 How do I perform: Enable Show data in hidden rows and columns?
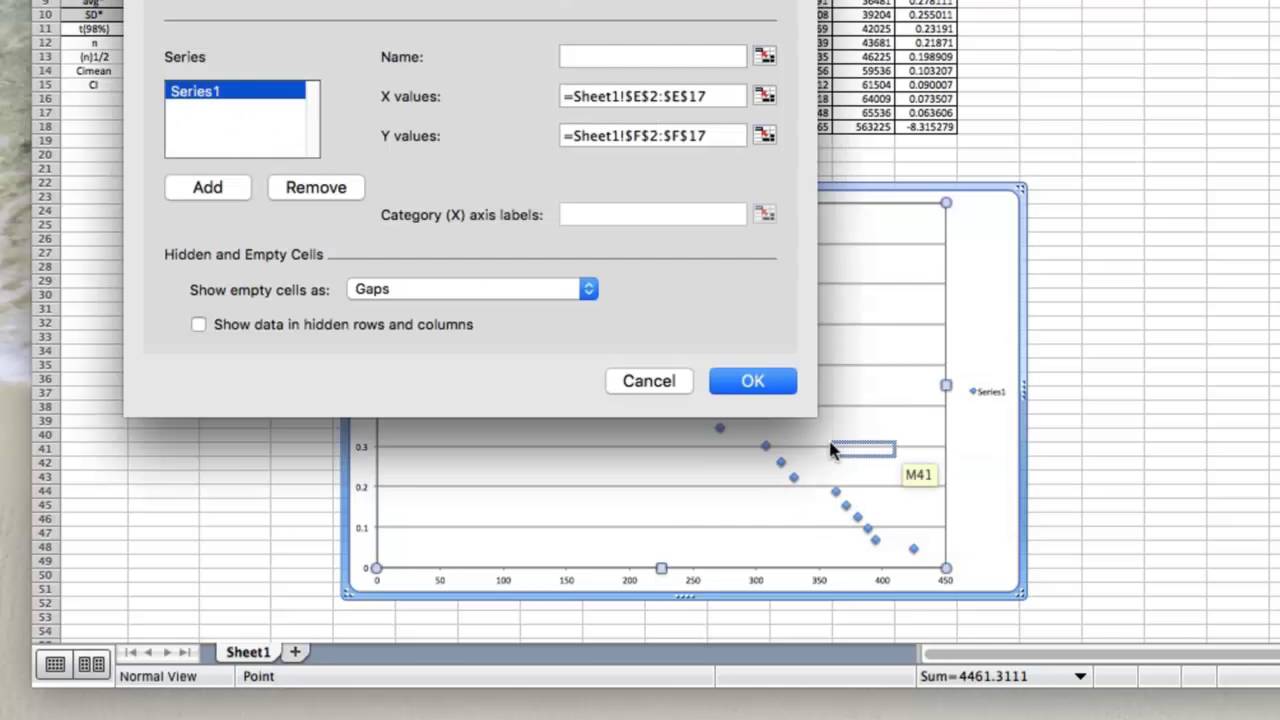(x=198, y=324)
